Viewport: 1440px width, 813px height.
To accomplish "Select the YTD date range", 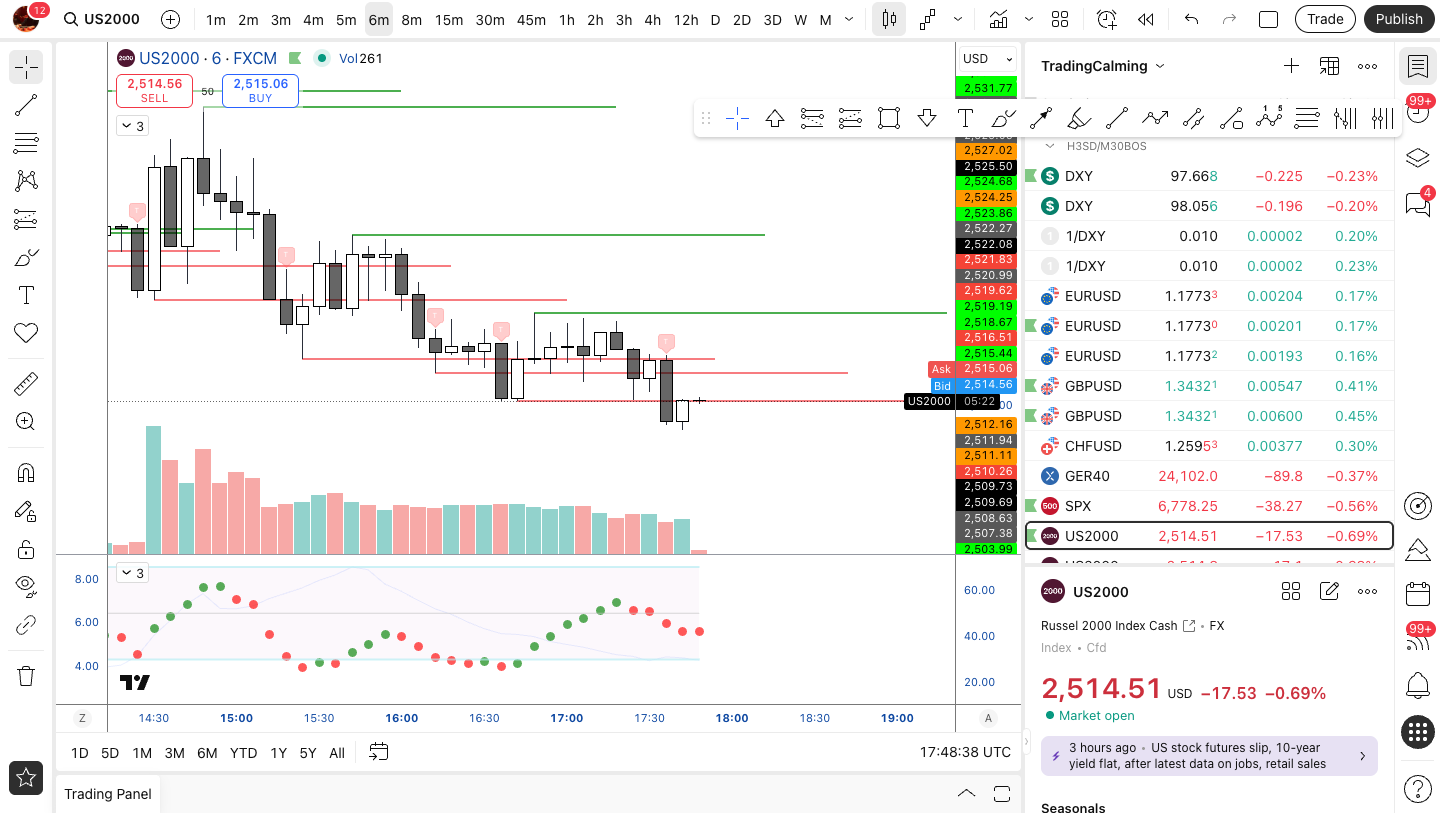I will 243,753.
